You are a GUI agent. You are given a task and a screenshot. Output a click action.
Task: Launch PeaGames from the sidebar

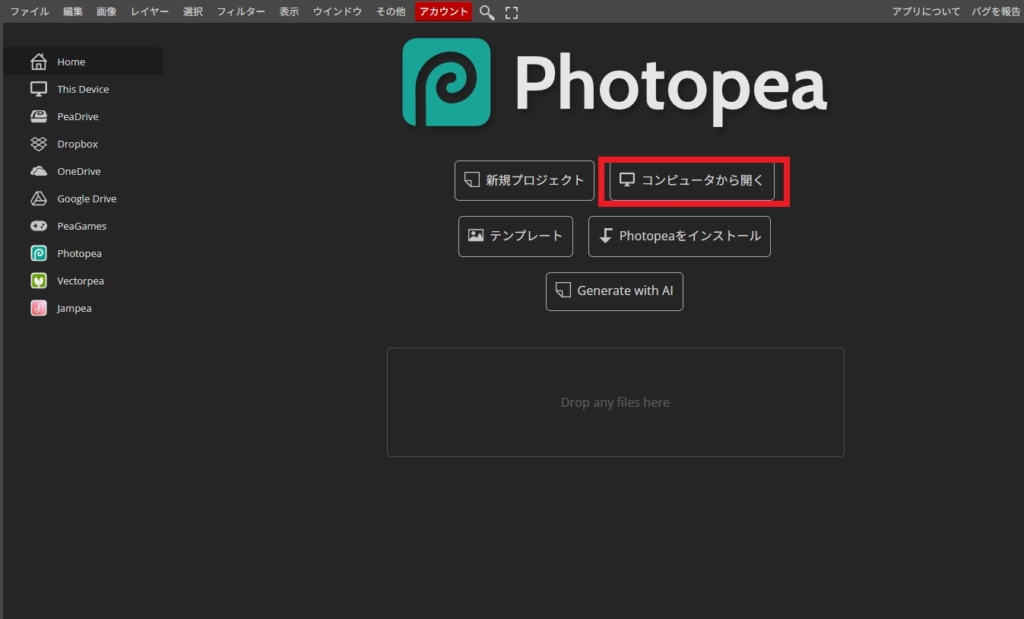[x=81, y=226]
